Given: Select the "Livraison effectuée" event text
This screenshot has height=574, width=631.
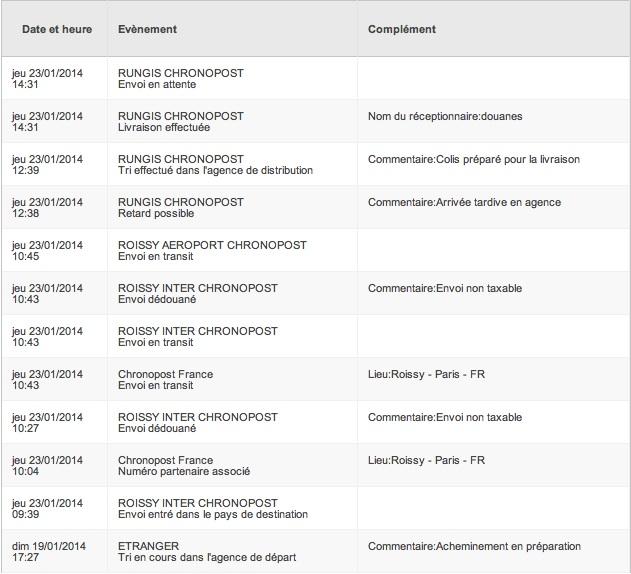Looking at the screenshot, I should click(x=164, y=128).
